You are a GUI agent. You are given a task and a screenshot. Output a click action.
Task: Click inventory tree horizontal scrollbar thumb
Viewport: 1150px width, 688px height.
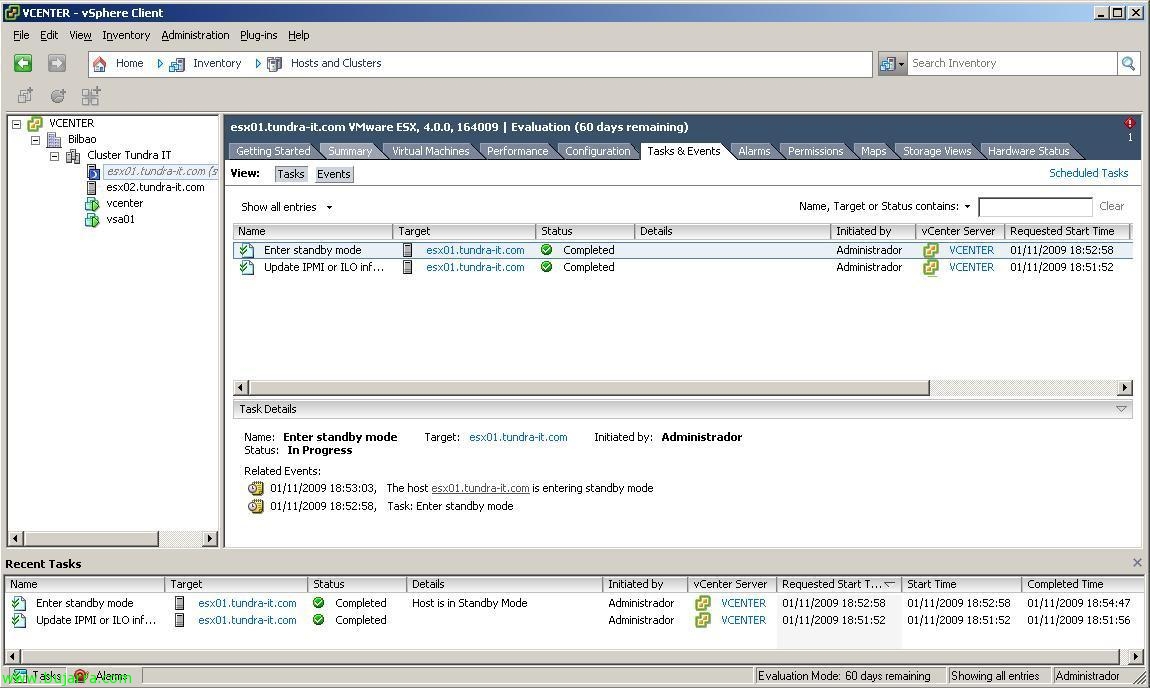[91, 539]
